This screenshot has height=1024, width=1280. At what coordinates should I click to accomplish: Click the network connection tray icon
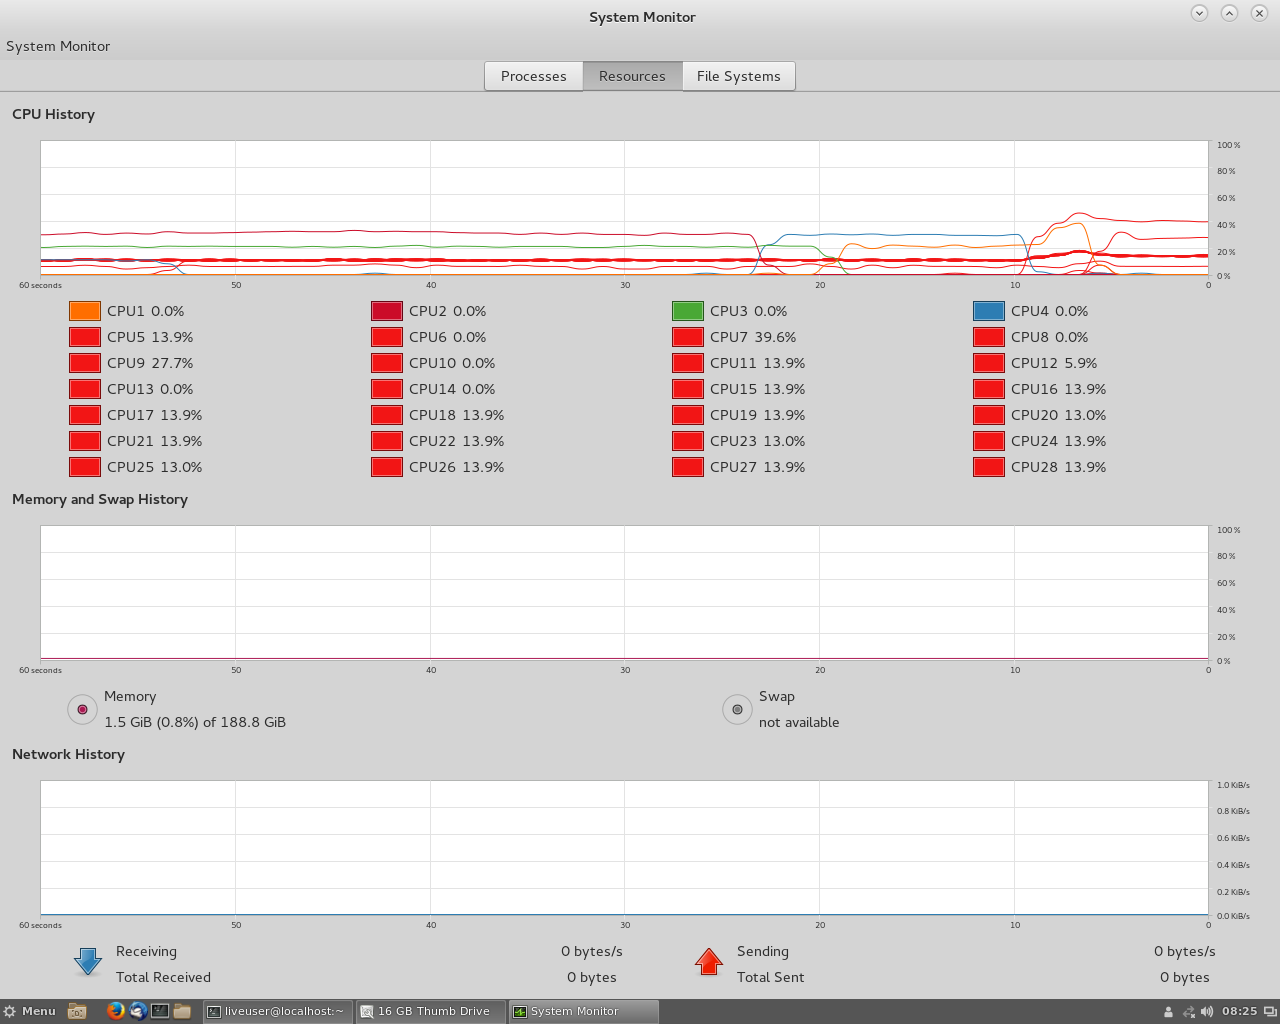(x=1188, y=1011)
